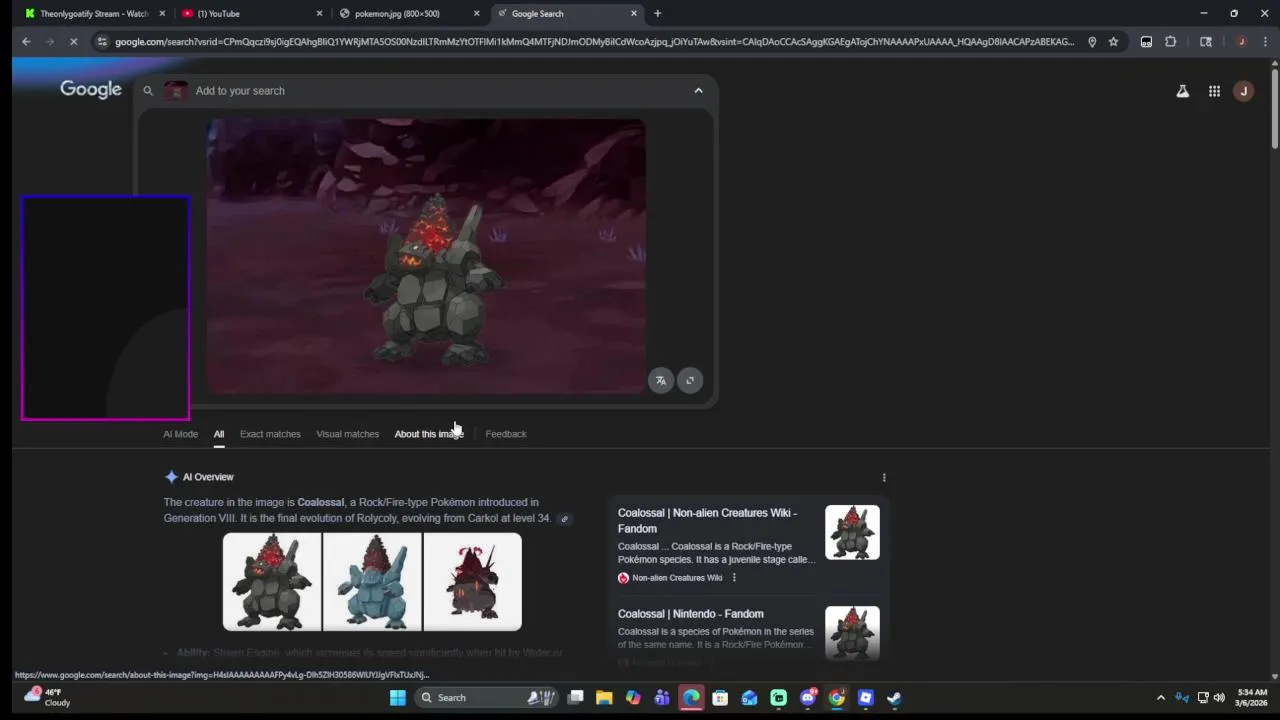
Task: Open Coalossal Non-alien Creatures Wiki Fandom link
Action: click(707, 521)
